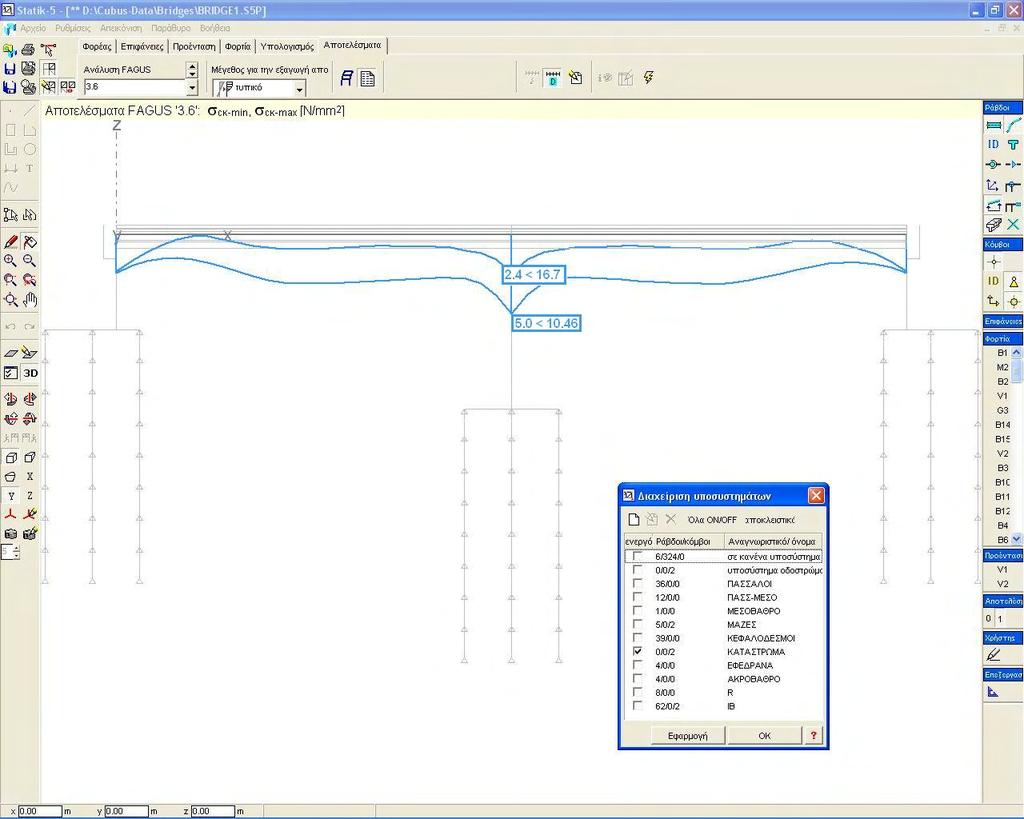Set view along the Y axis
This screenshot has width=1024, height=819.
pyautogui.click(x=10, y=496)
